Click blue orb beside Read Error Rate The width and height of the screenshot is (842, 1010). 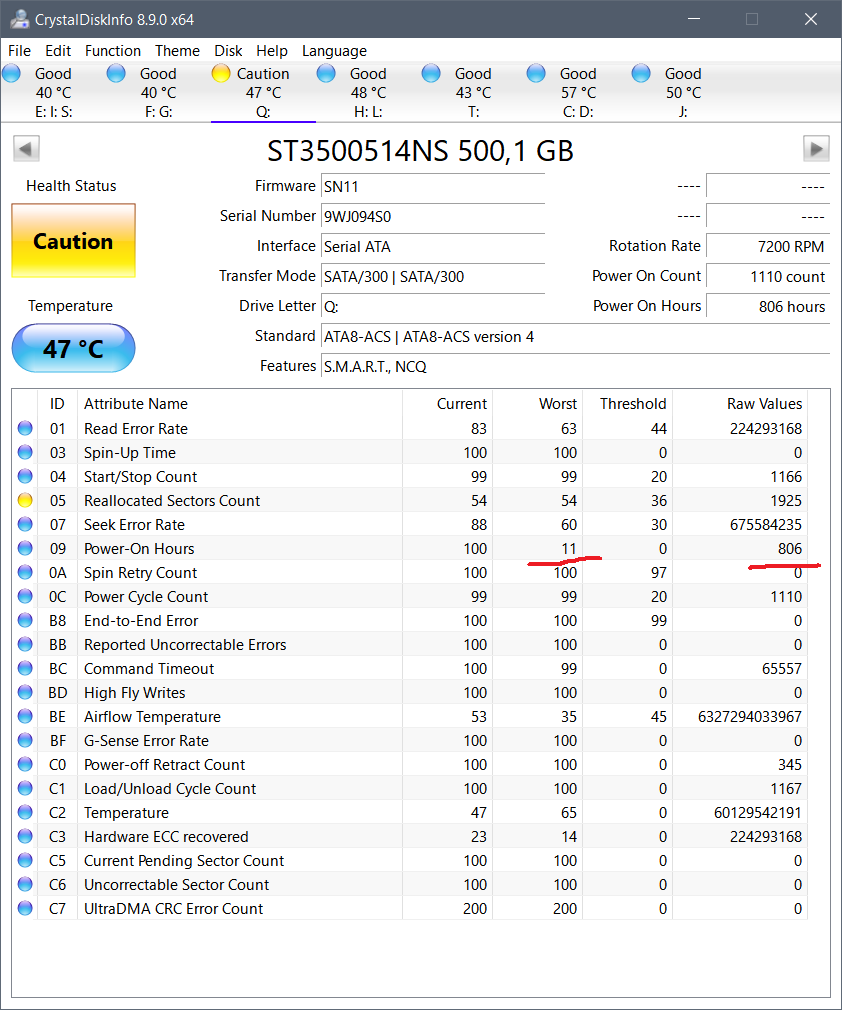click(x=25, y=429)
